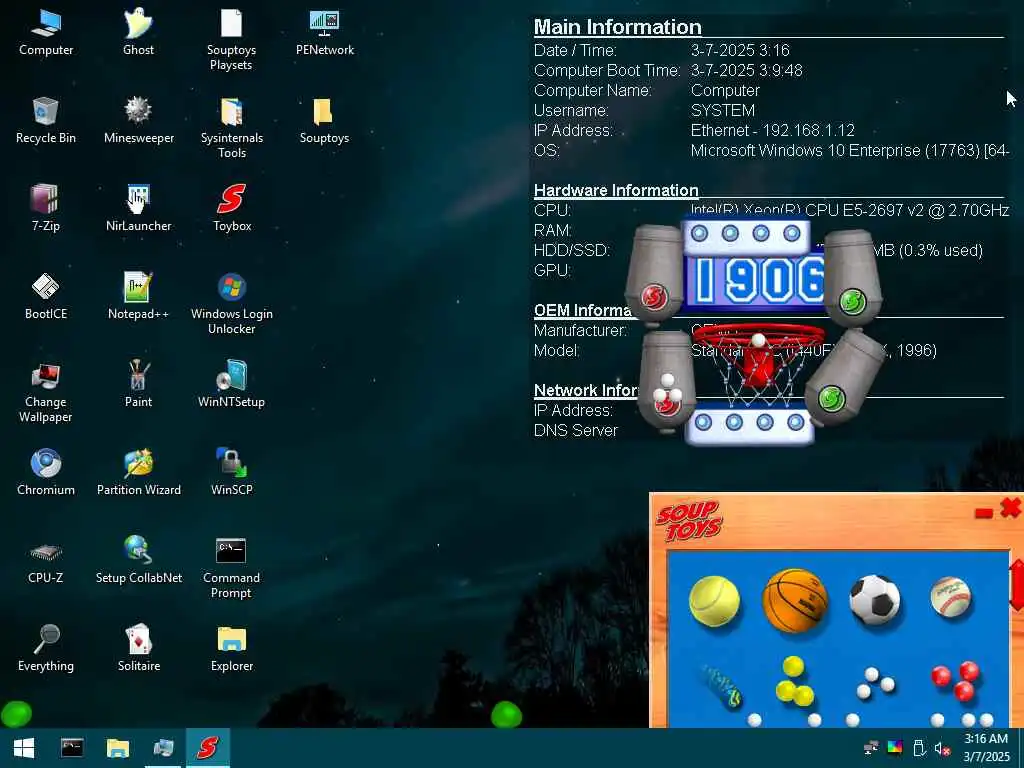Click the muted volume tray icon
Image resolution: width=1024 pixels, height=768 pixels.
tap(942, 748)
